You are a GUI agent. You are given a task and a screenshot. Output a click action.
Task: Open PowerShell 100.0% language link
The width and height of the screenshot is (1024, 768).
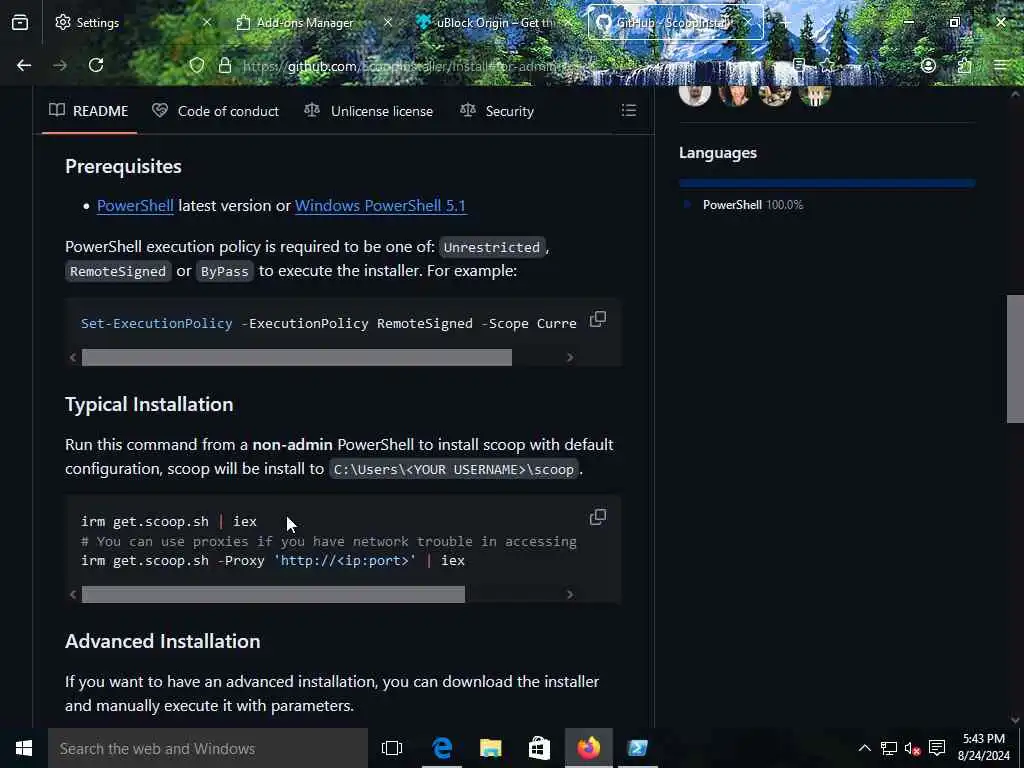(753, 204)
